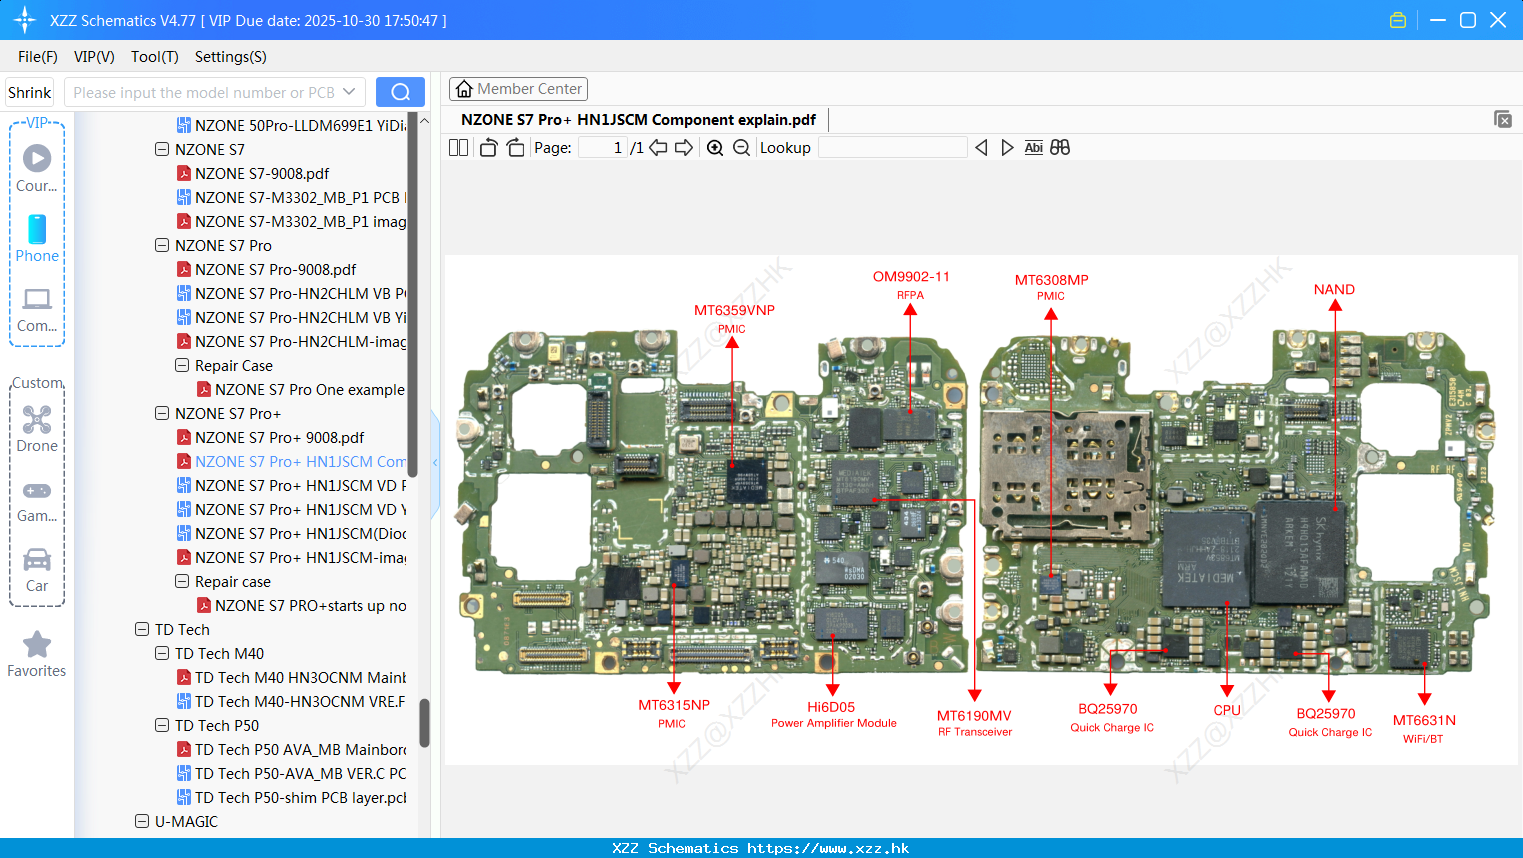
Task: Click the Shrink button
Action: click(29, 92)
